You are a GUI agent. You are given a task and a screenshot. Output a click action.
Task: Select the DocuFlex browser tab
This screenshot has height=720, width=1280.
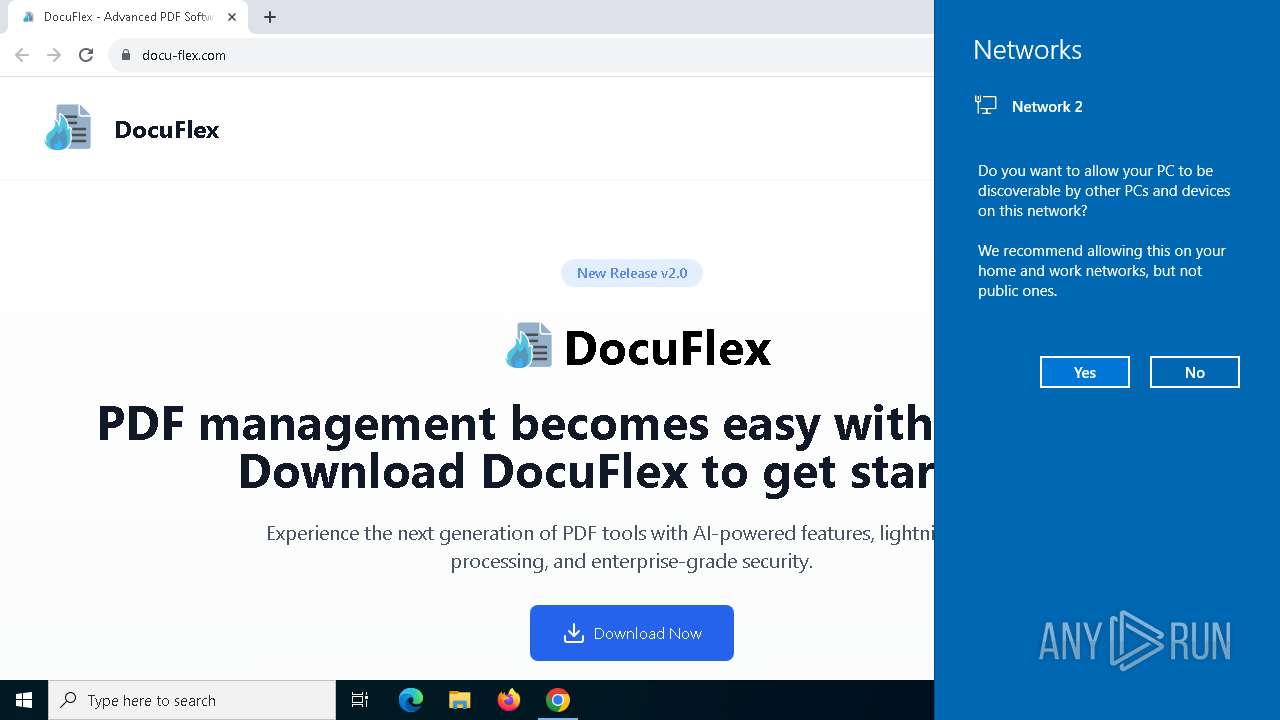pos(127,17)
